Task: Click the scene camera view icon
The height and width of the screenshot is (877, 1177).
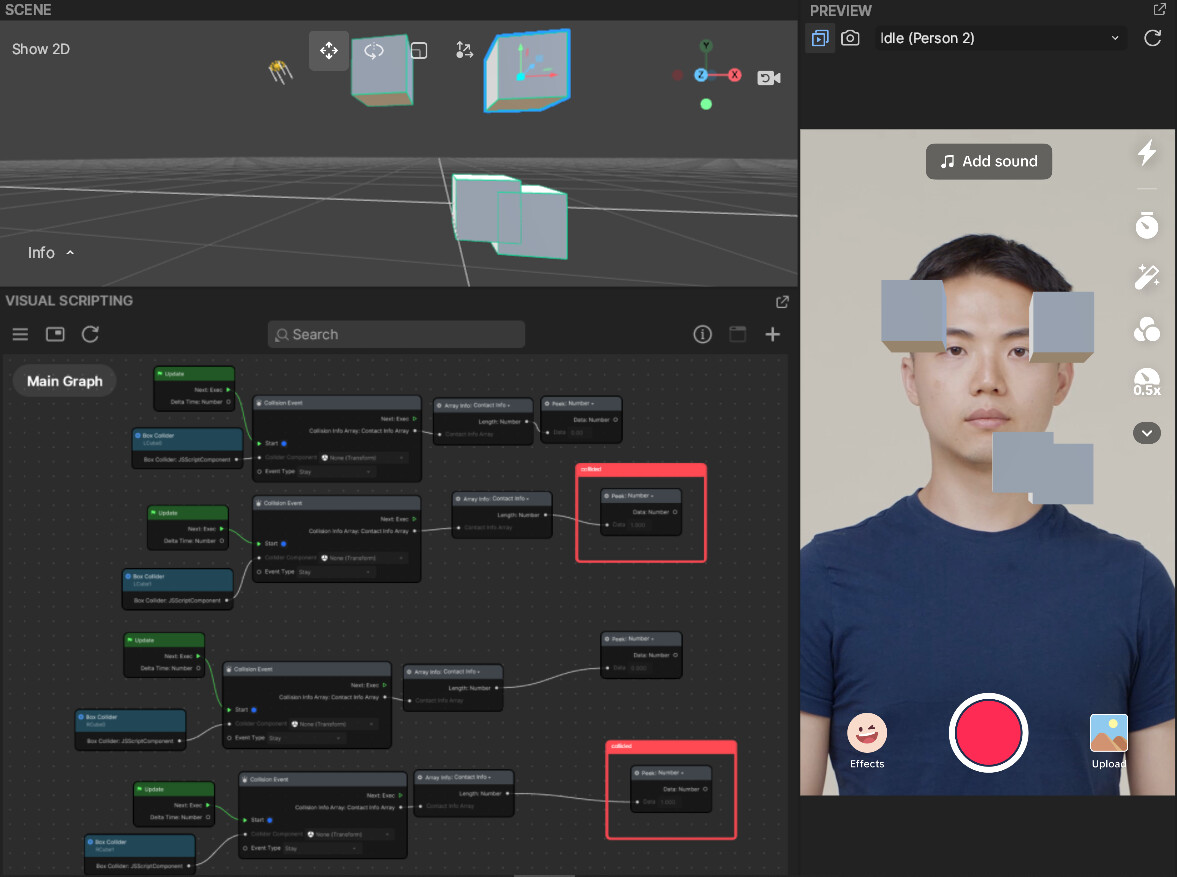Action: pos(769,77)
